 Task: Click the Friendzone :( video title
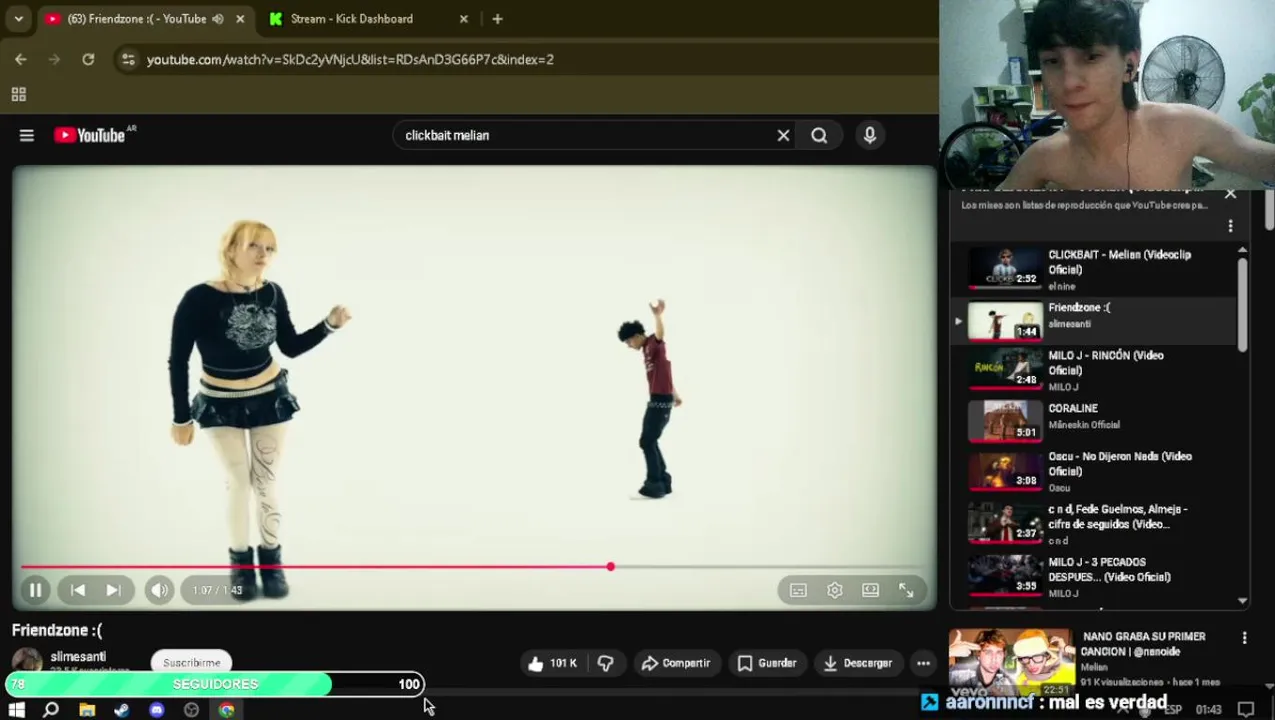(x=57, y=630)
